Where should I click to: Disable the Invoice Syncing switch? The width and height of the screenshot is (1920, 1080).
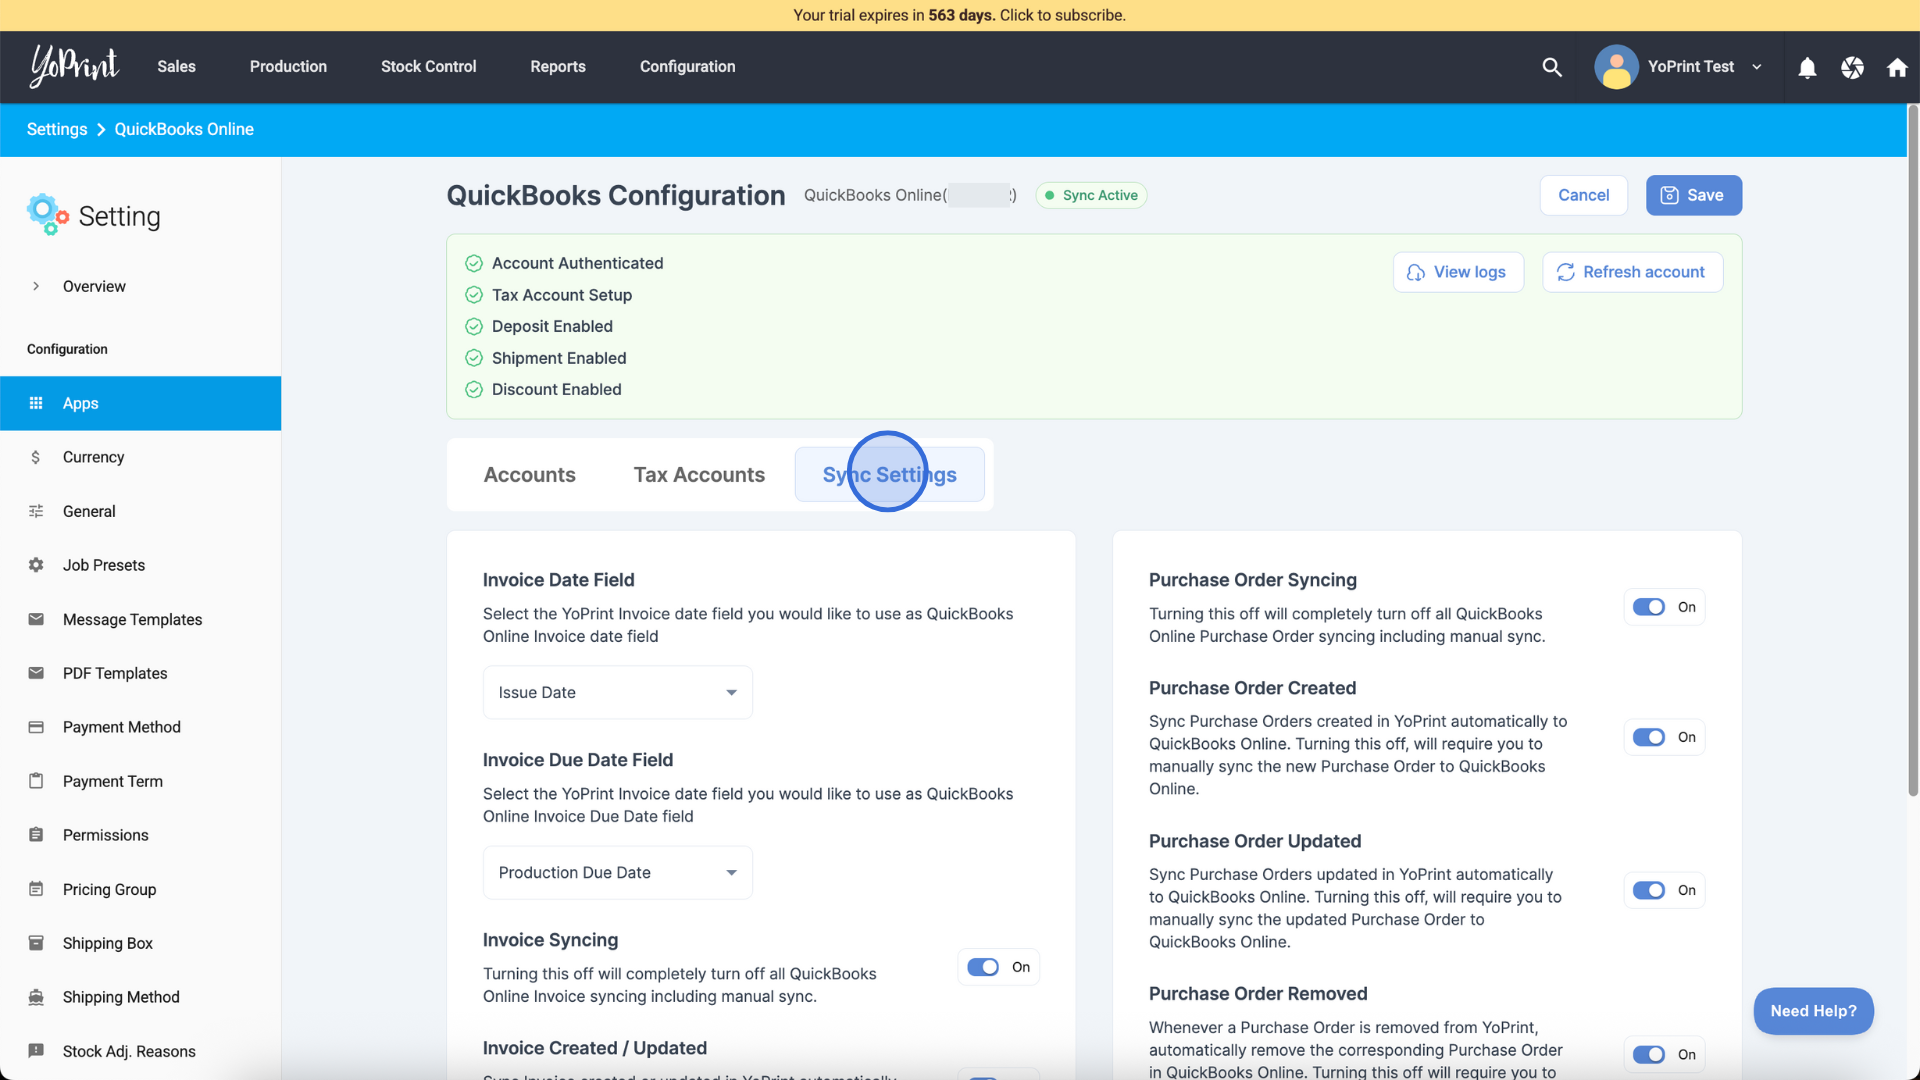point(983,967)
